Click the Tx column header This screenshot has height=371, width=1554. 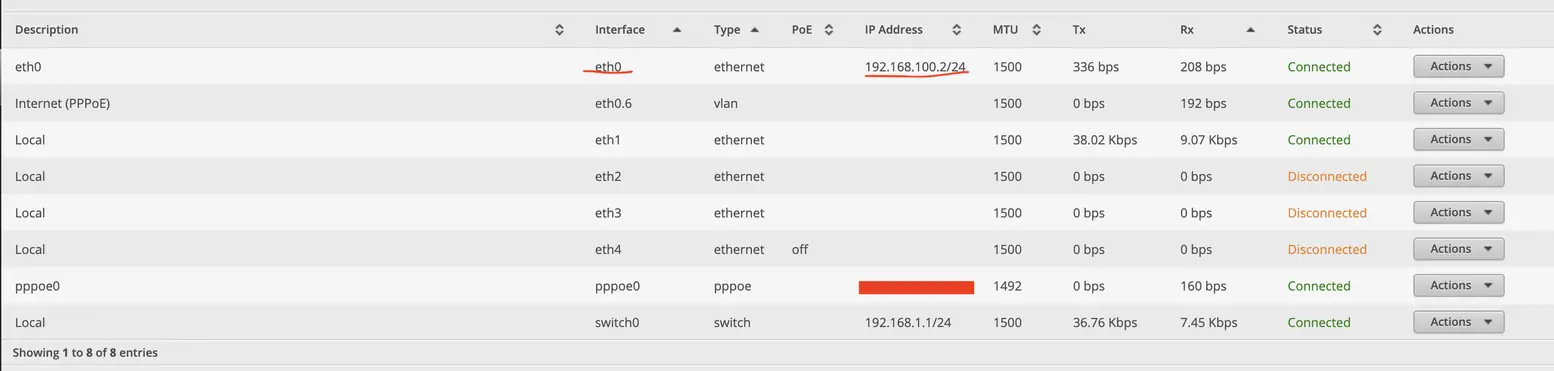coord(1079,30)
